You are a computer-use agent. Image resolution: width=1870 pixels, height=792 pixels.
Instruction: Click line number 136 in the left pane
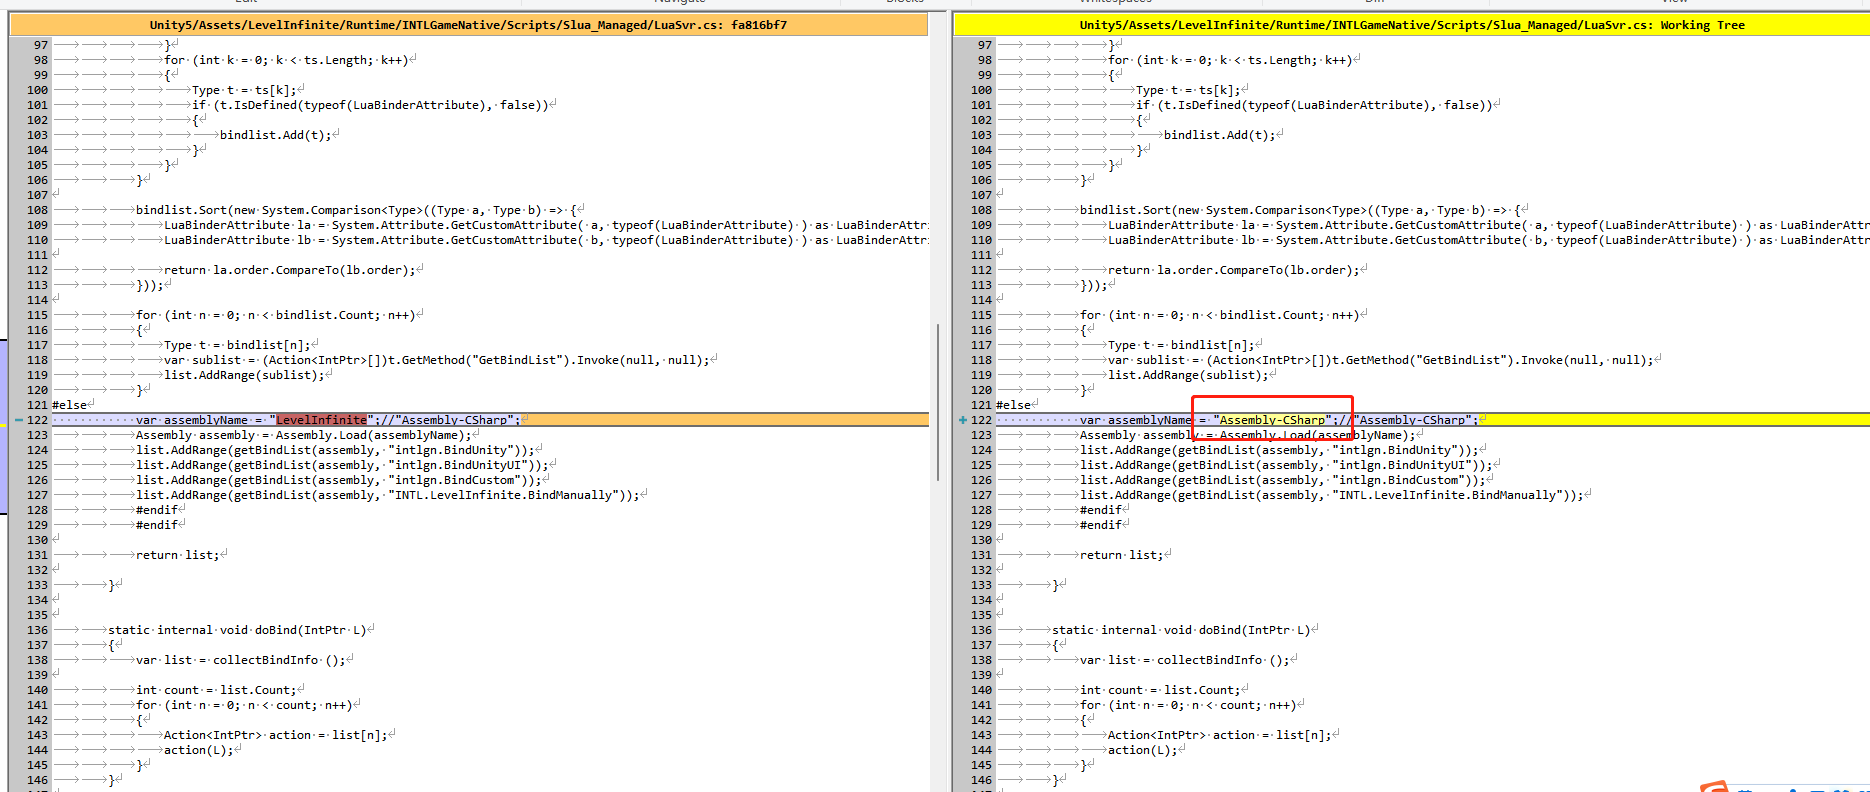(x=37, y=630)
